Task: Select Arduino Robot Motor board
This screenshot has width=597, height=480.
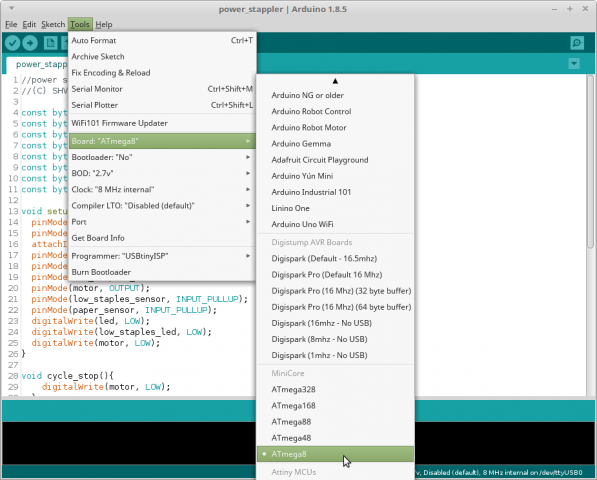Action: pos(335,128)
